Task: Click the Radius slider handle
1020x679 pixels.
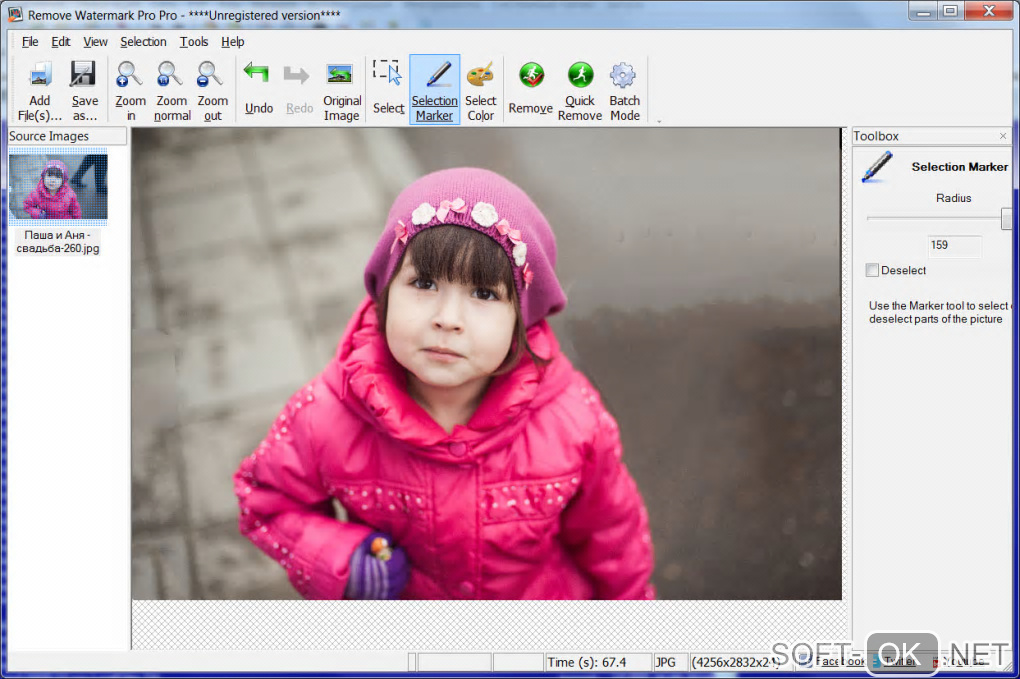Action: (1006, 219)
